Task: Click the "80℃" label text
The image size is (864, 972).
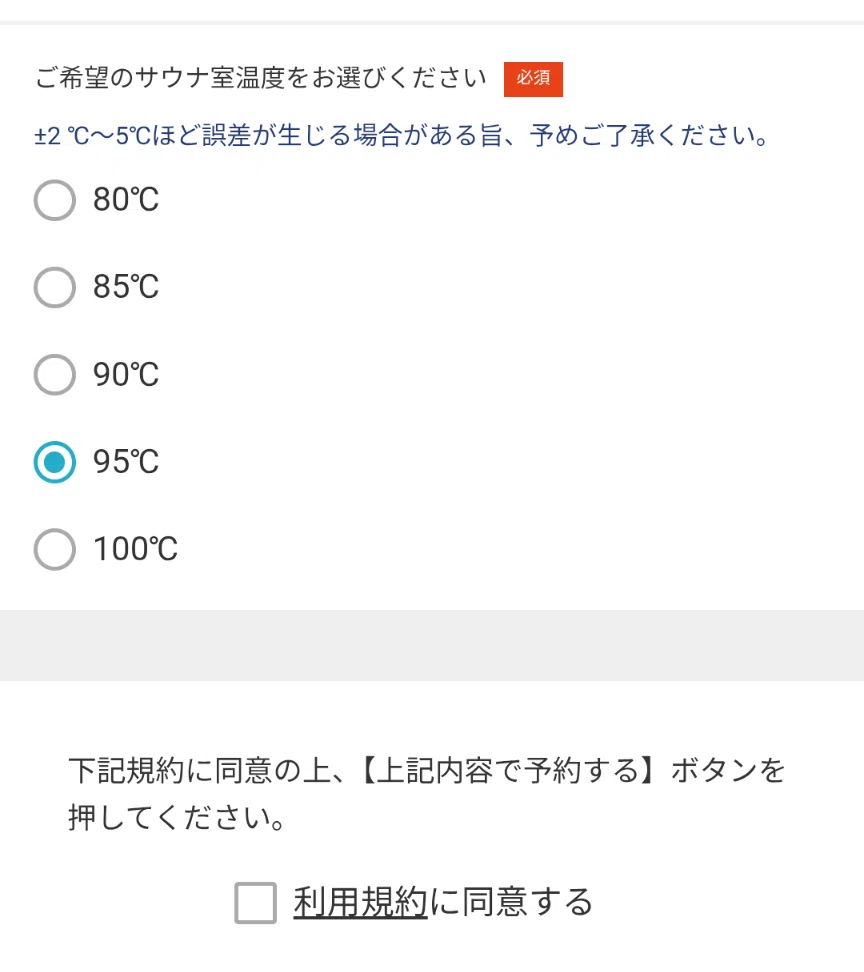Action: pos(126,200)
